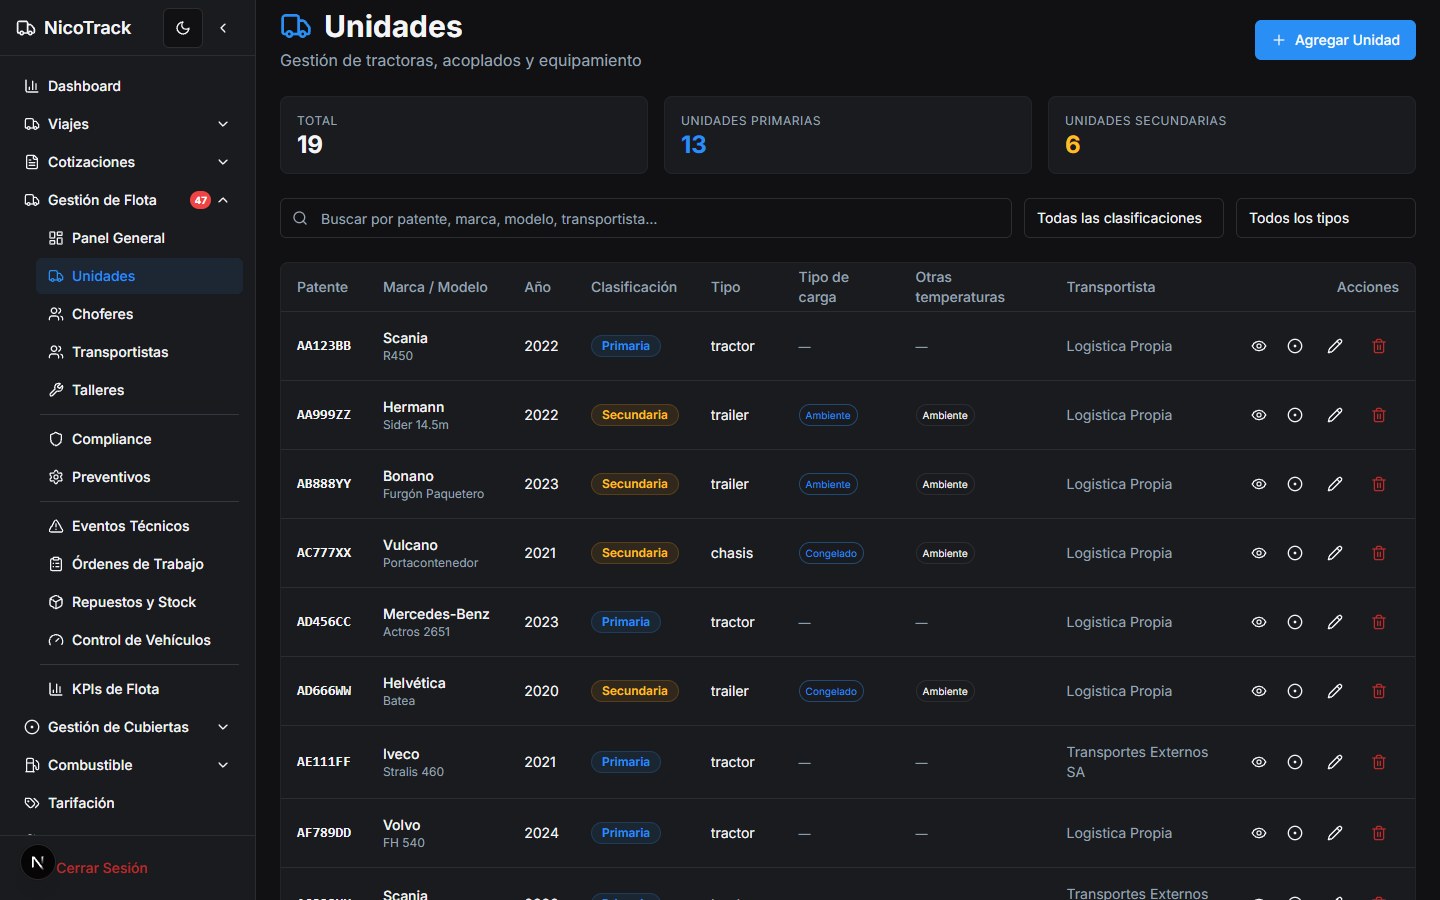The height and width of the screenshot is (900, 1440).
Task: View details of unit AA999ZZ
Action: [x=1259, y=415]
